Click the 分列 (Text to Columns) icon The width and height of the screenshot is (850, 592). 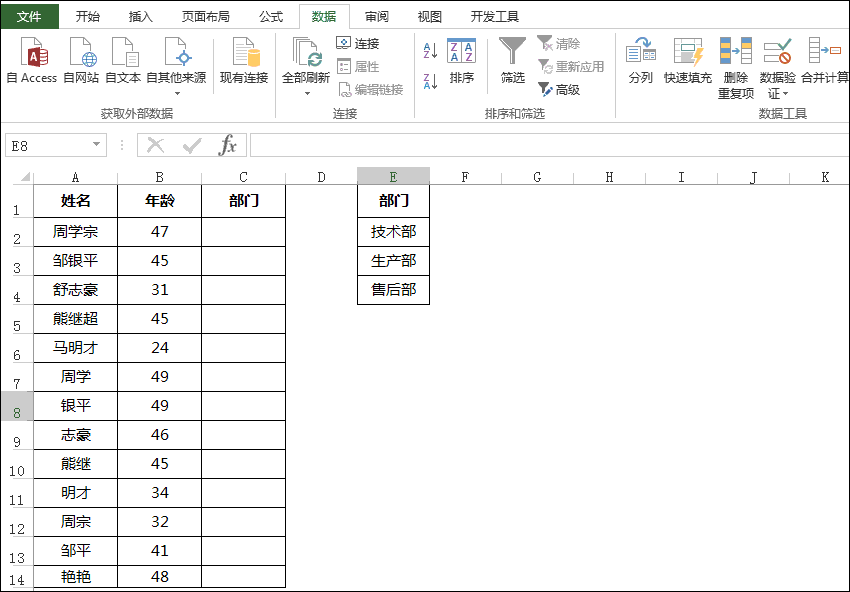coord(638,60)
